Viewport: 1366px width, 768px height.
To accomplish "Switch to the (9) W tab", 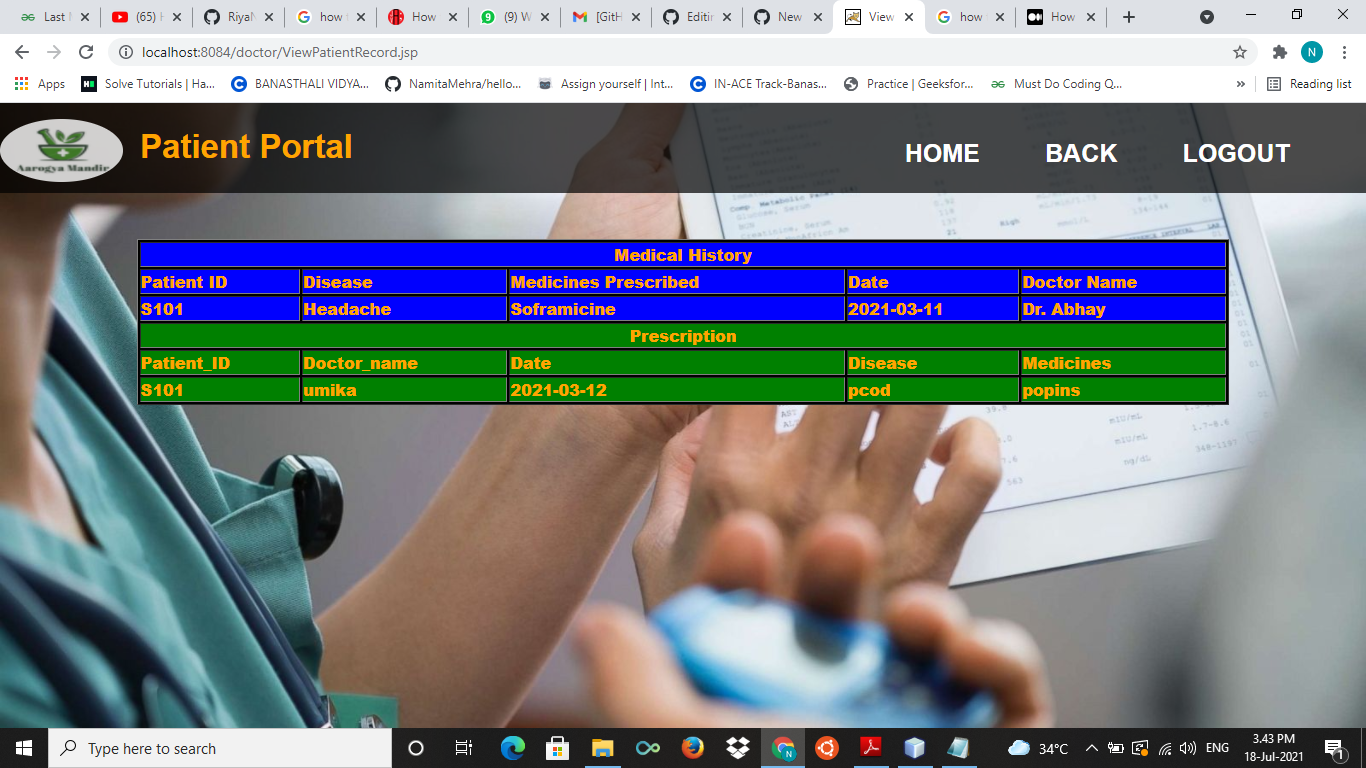I will point(515,17).
